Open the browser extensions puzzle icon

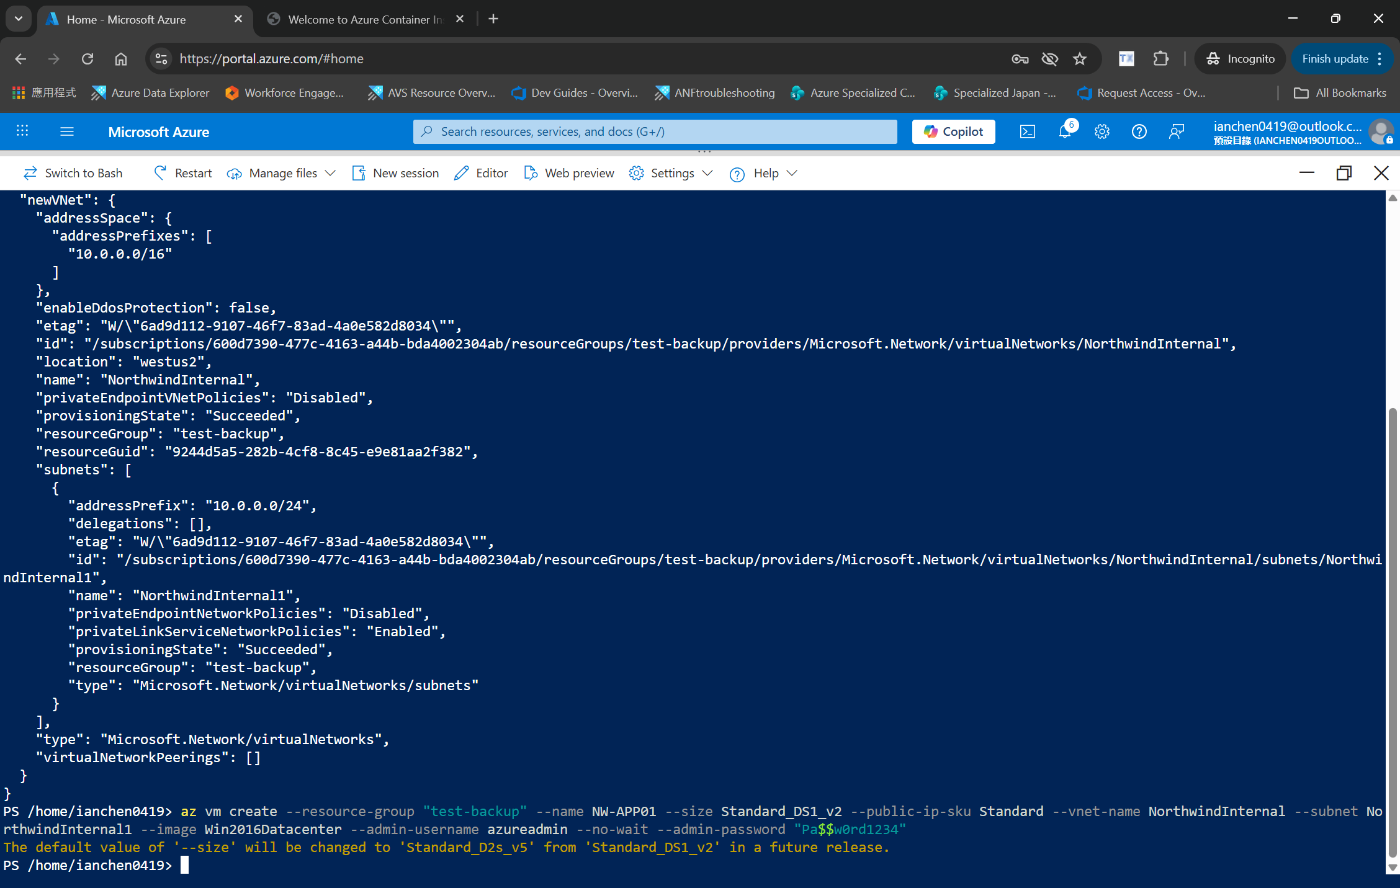[1161, 59]
